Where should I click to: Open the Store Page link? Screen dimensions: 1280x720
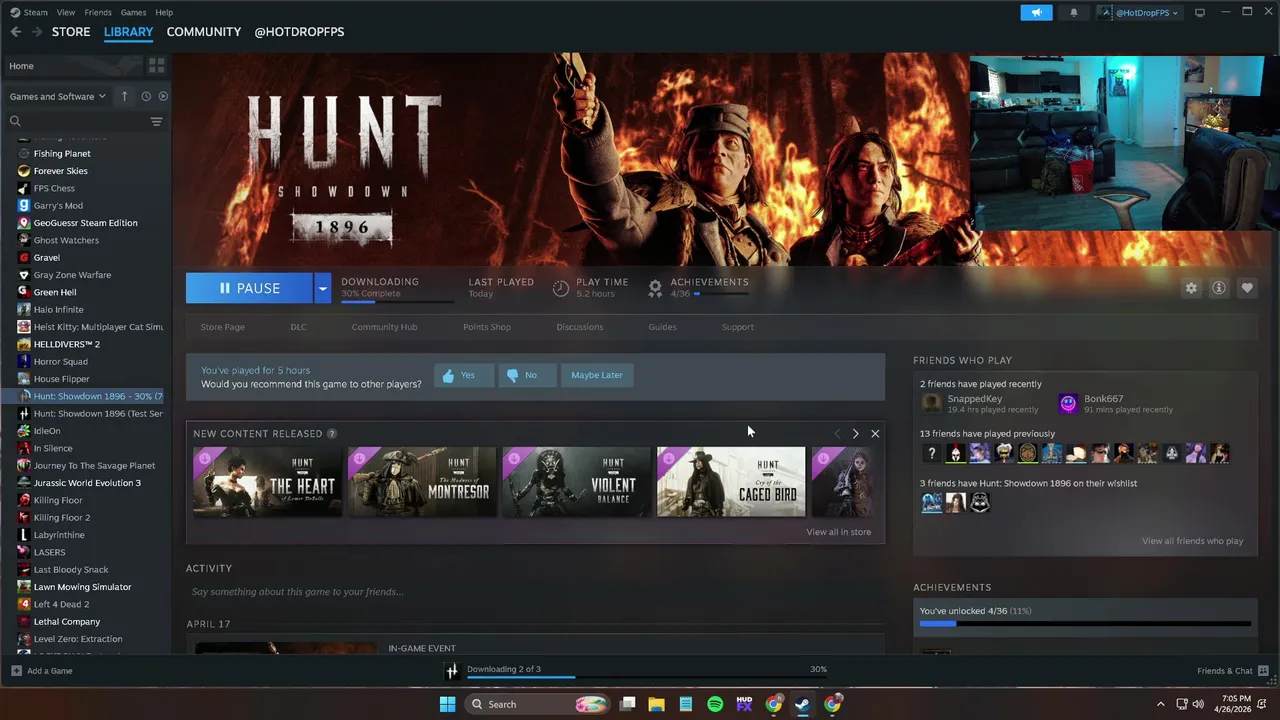click(x=222, y=327)
